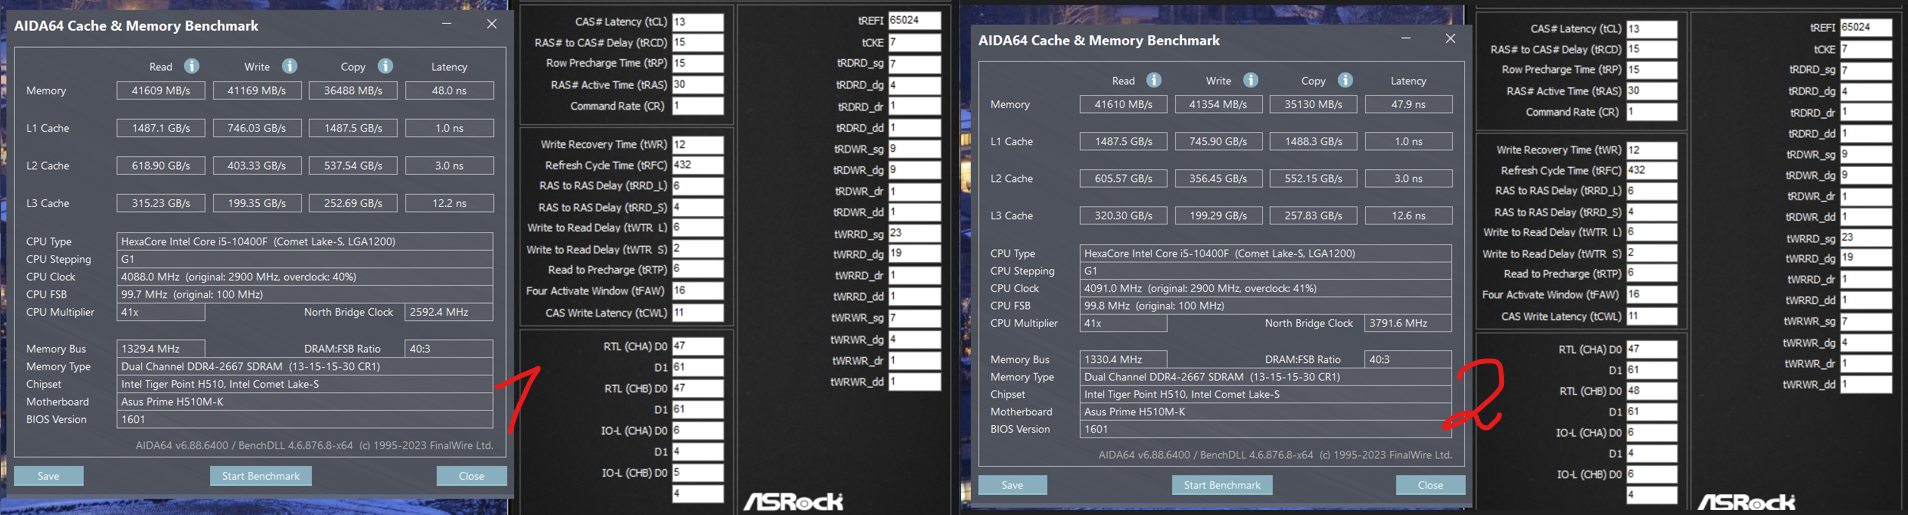Click the North Bridge Clock value 2592.4 MHz
1908x515 pixels.
point(448,312)
